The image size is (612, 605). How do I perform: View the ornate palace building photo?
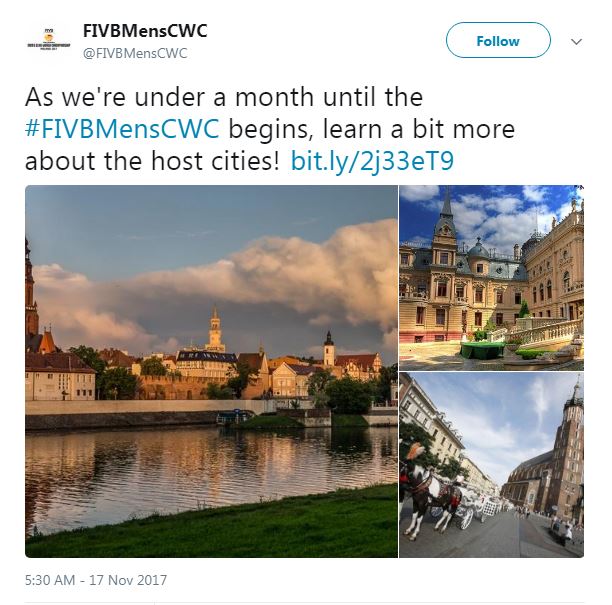[491, 278]
